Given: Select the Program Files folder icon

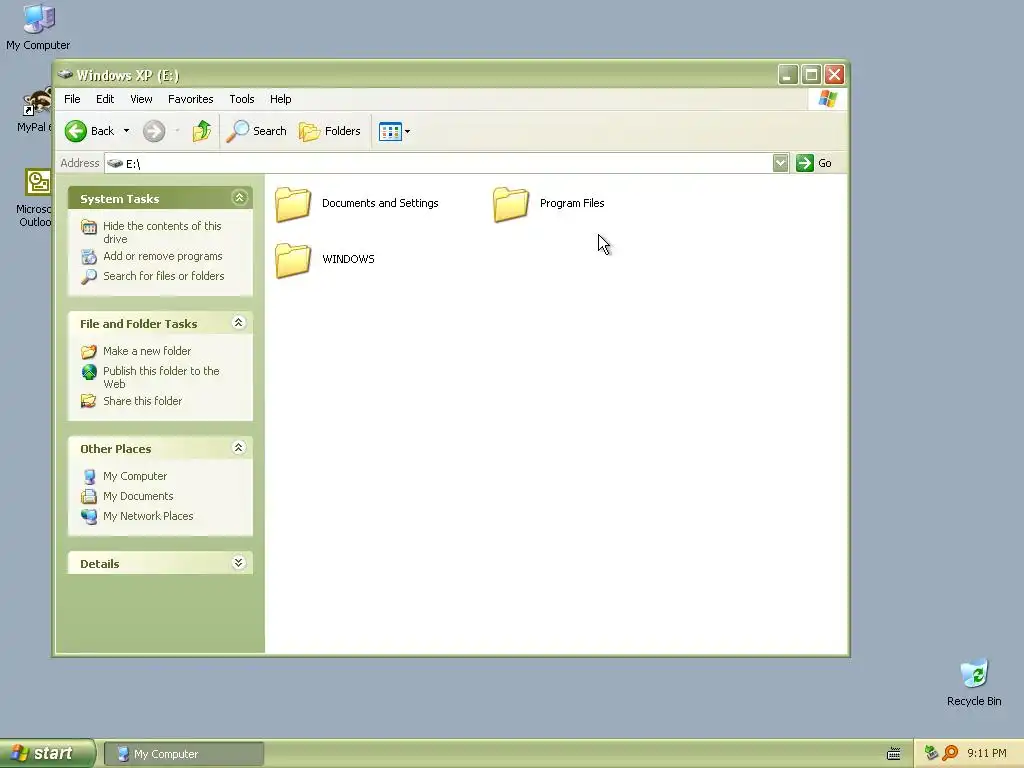Looking at the screenshot, I should tap(511, 204).
